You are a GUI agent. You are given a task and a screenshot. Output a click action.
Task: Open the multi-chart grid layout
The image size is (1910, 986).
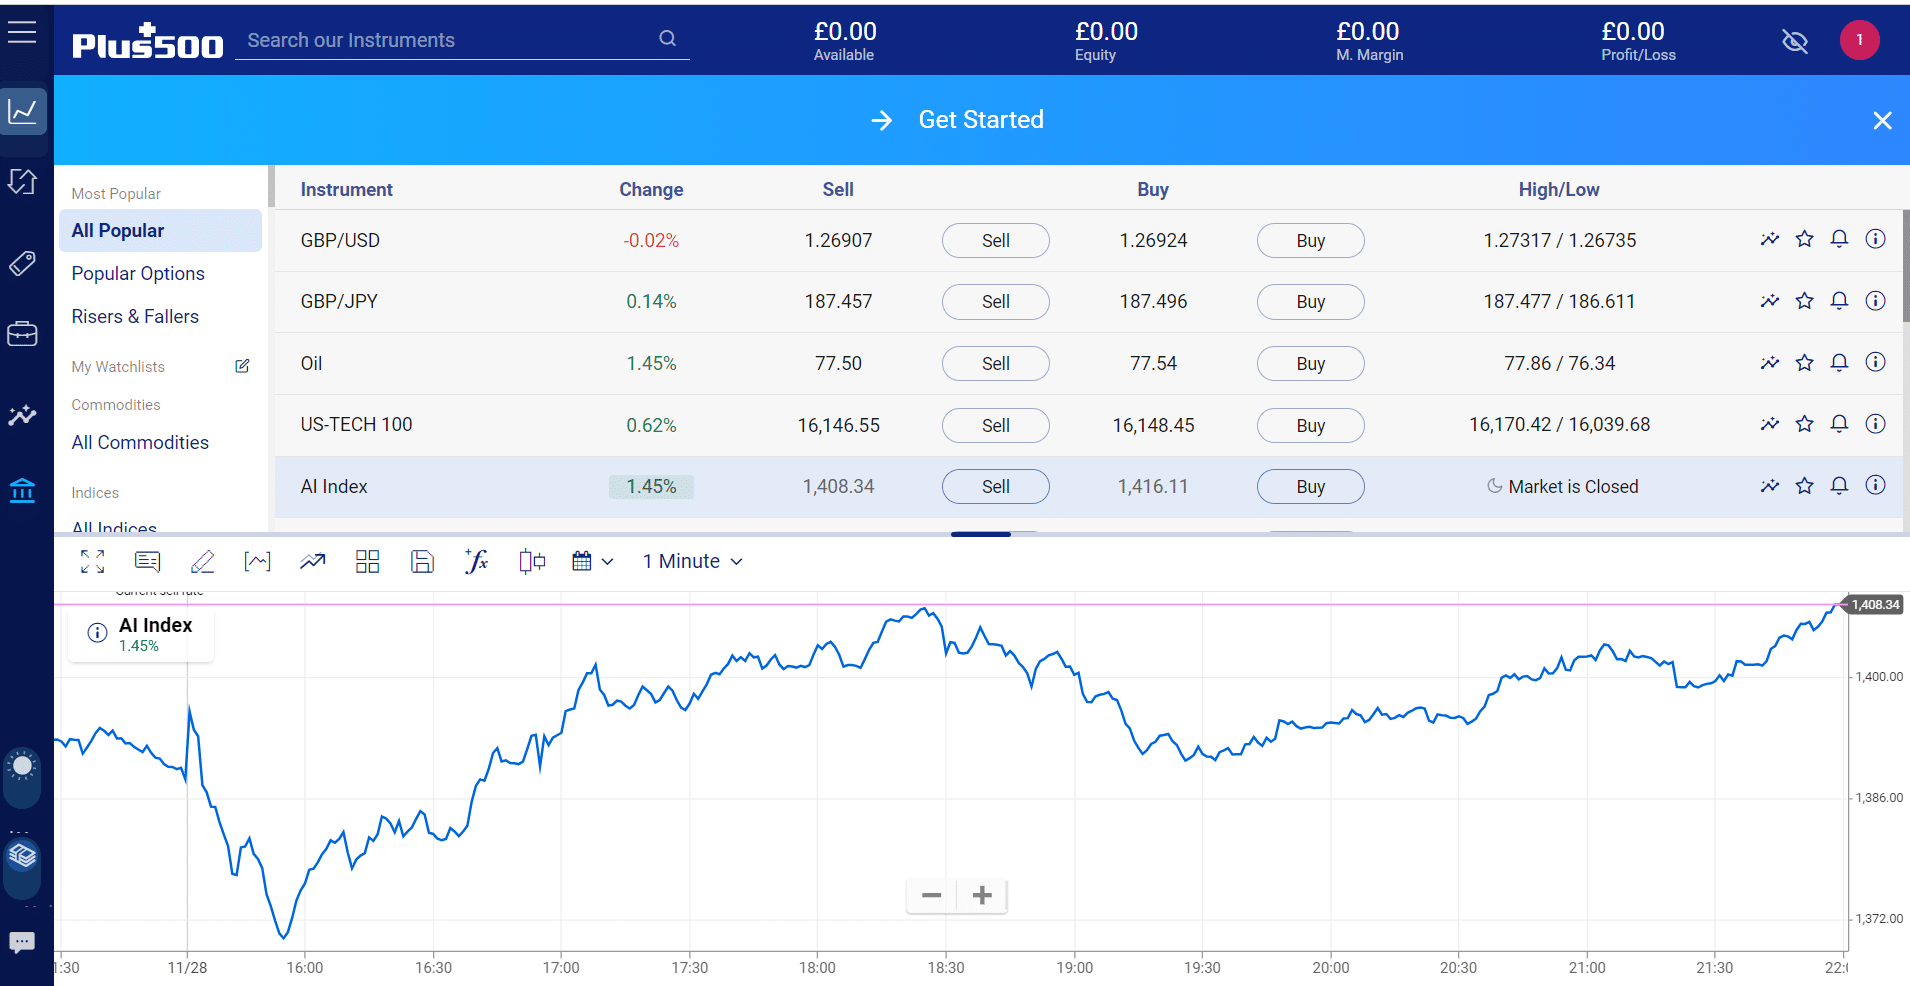[x=367, y=561]
